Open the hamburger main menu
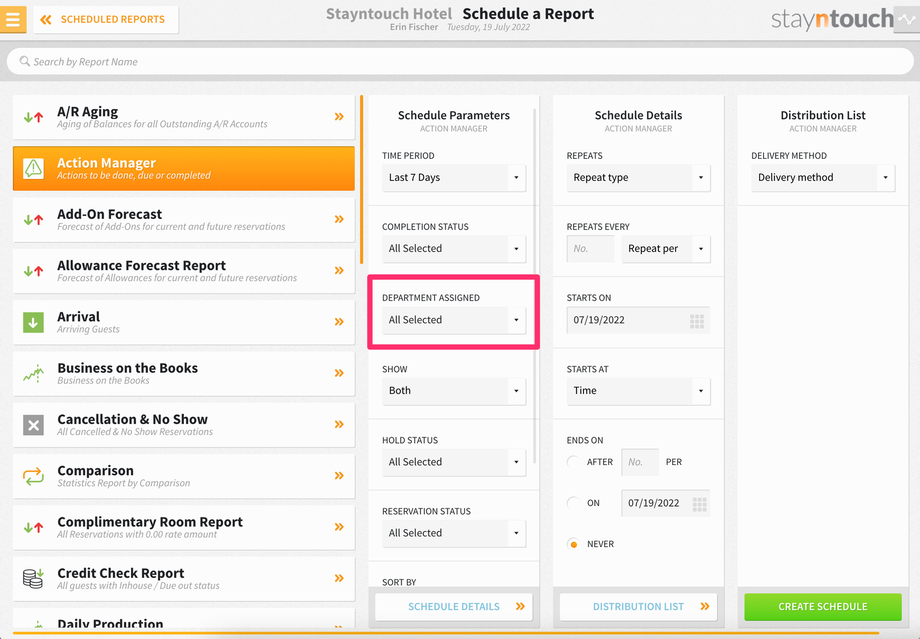920x639 pixels. (x=12, y=19)
